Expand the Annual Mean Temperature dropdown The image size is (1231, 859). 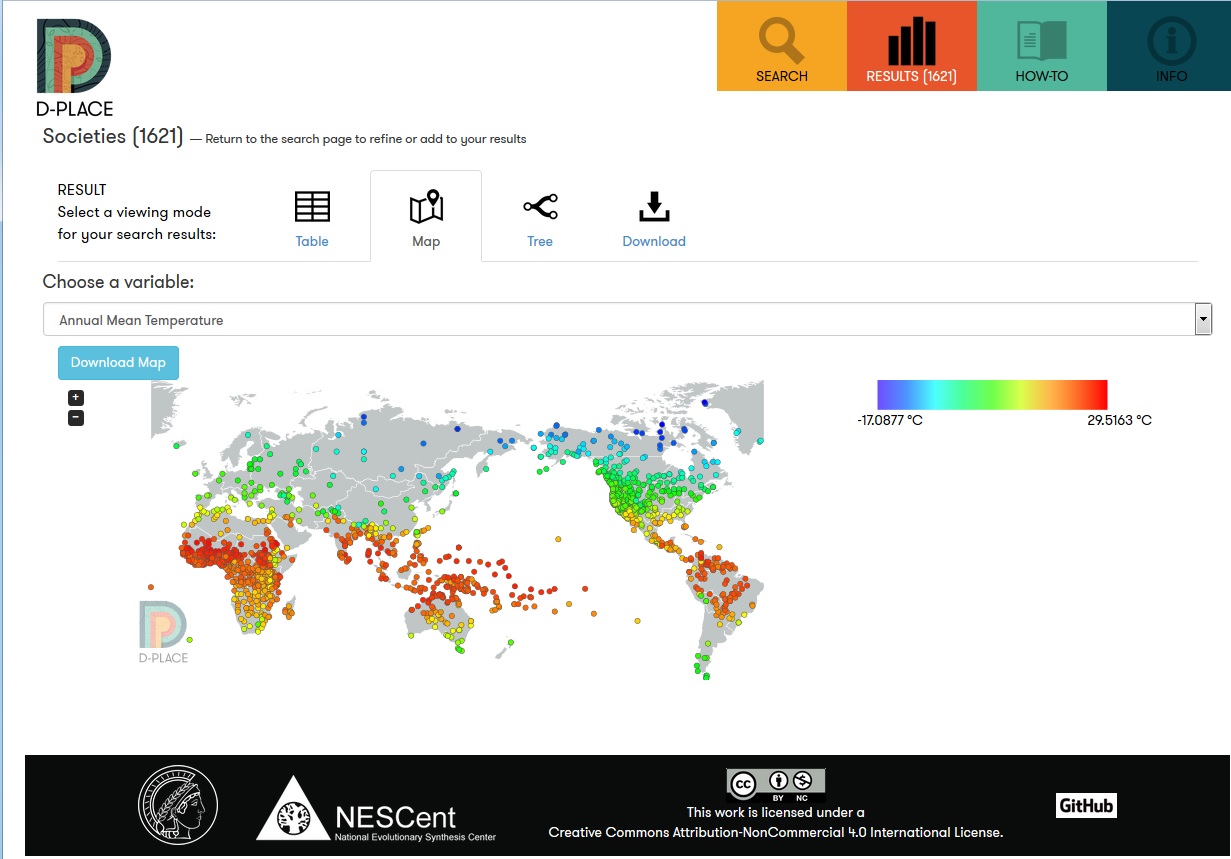point(620,320)
